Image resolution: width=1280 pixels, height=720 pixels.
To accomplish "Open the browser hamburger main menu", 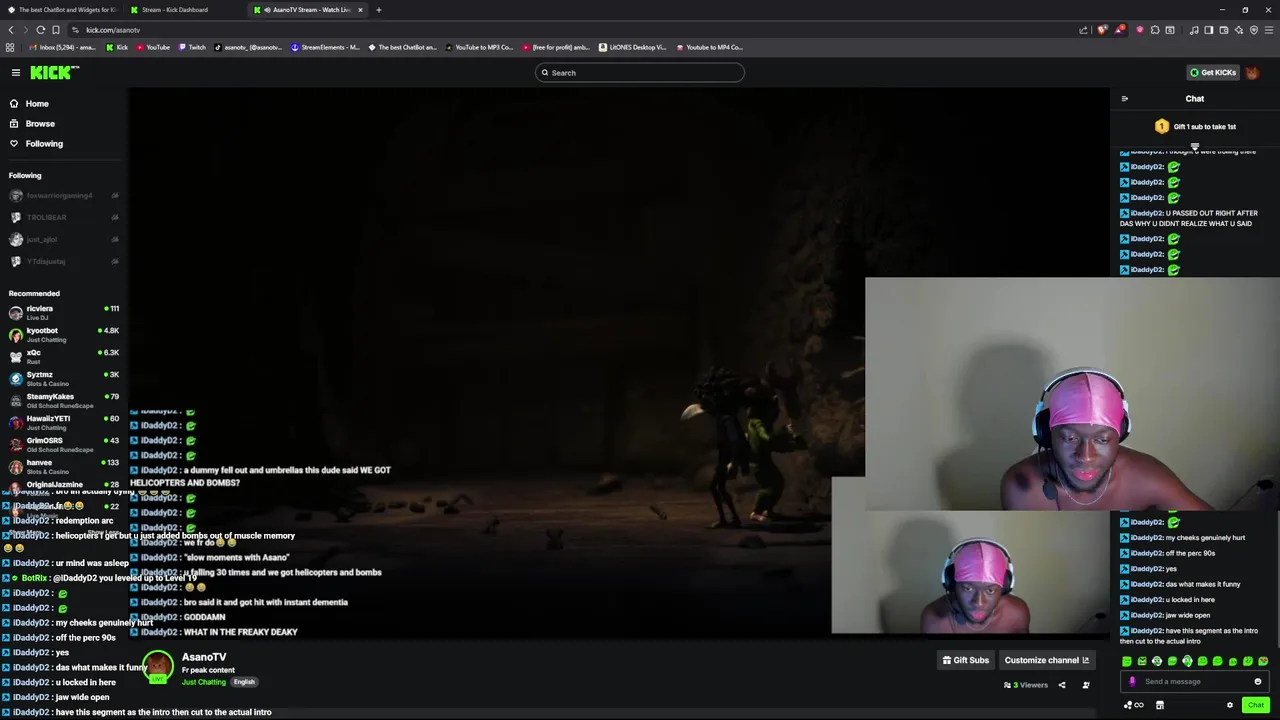I will [1269, 30].
